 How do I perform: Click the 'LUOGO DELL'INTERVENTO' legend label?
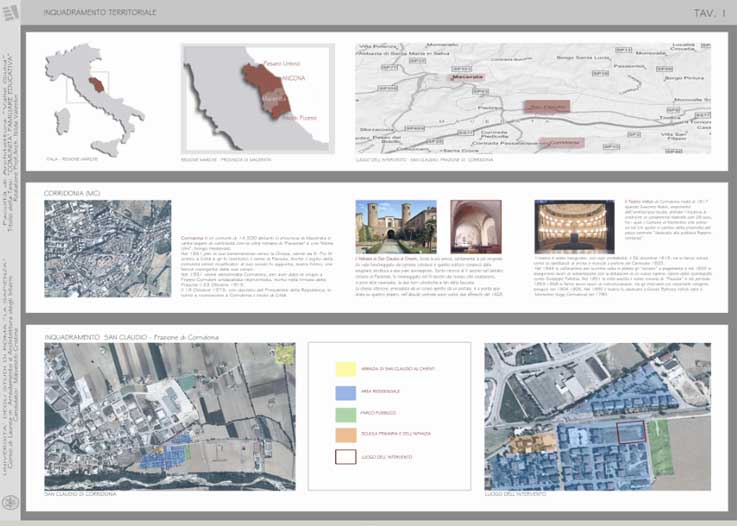[386, 457]
